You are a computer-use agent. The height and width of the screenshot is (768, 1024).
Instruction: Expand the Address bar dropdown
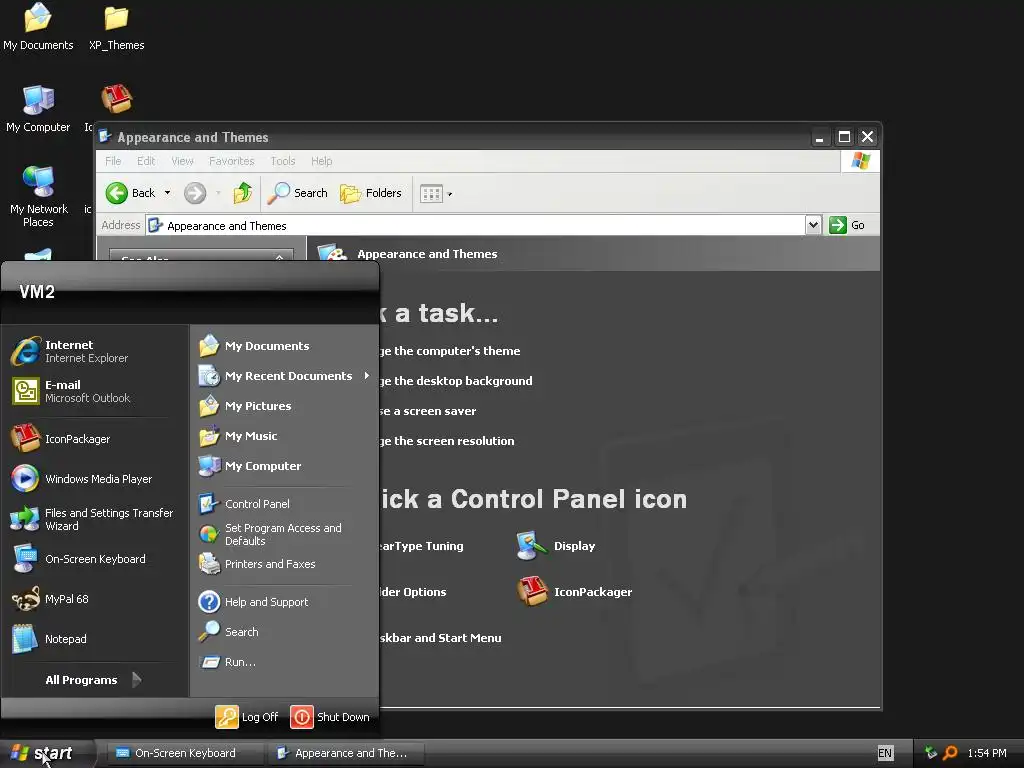[812, 225]
